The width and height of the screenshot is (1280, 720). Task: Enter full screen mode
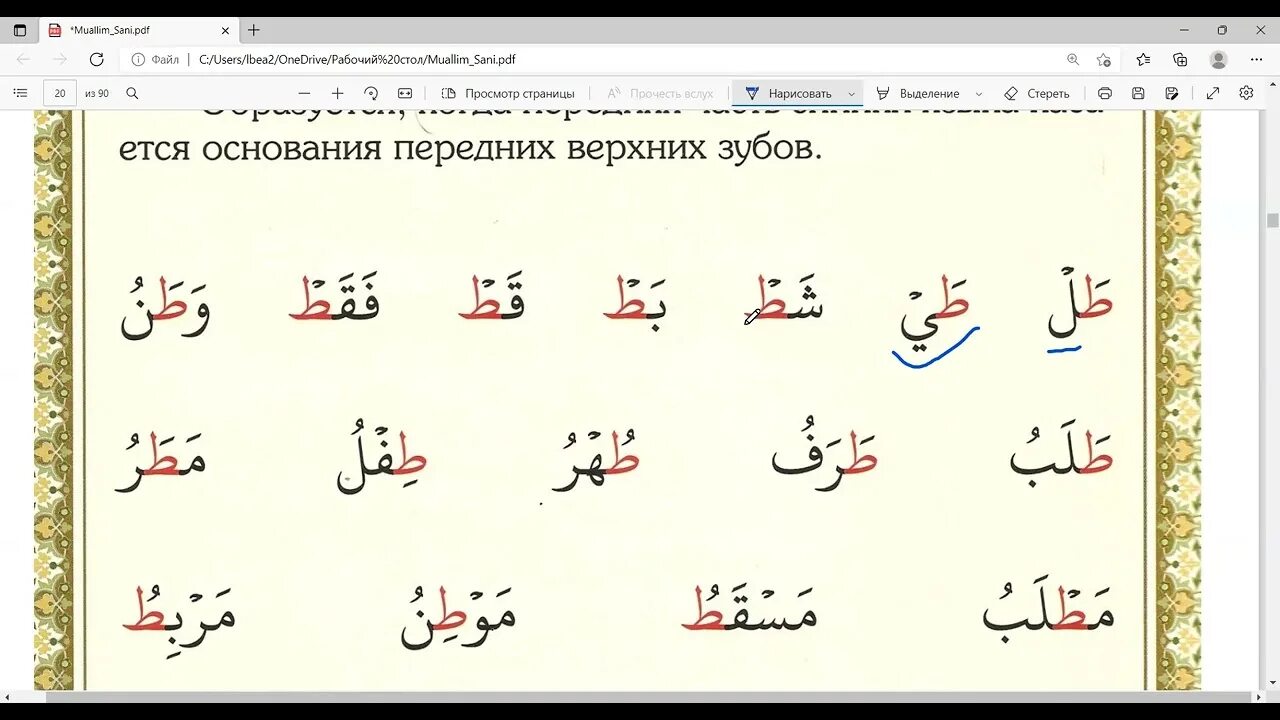coord(1213,93)
